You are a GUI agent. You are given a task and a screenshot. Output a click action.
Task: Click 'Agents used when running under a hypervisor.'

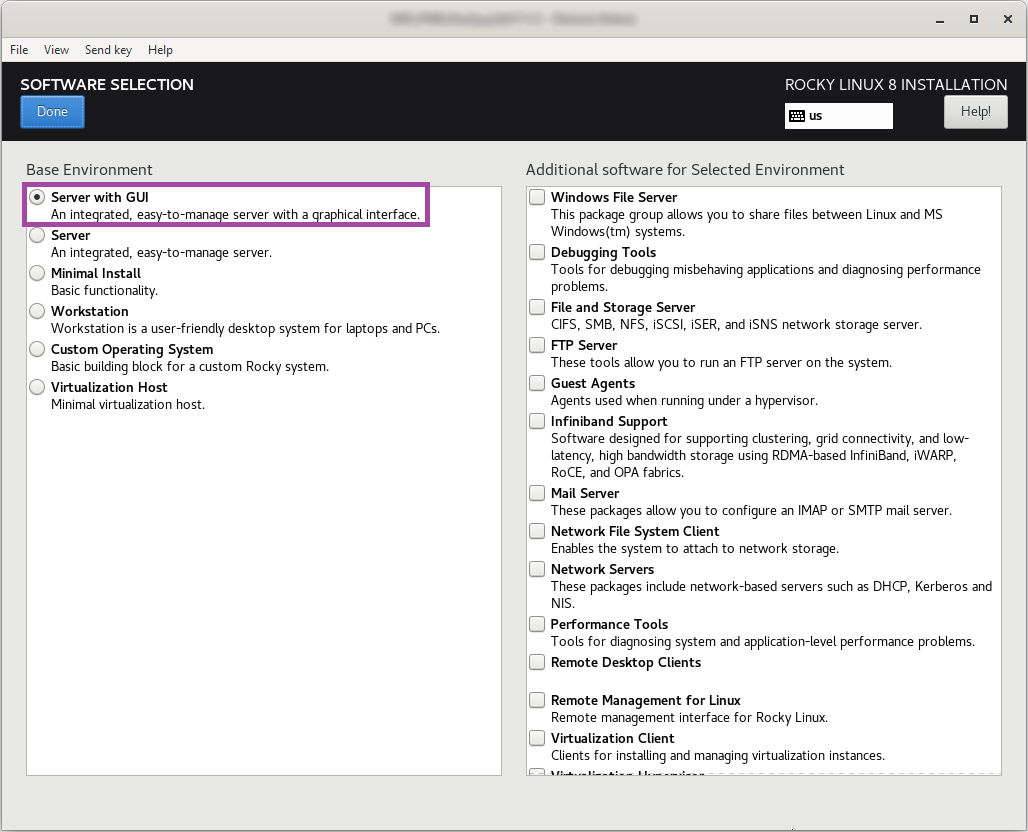point(684,401)
